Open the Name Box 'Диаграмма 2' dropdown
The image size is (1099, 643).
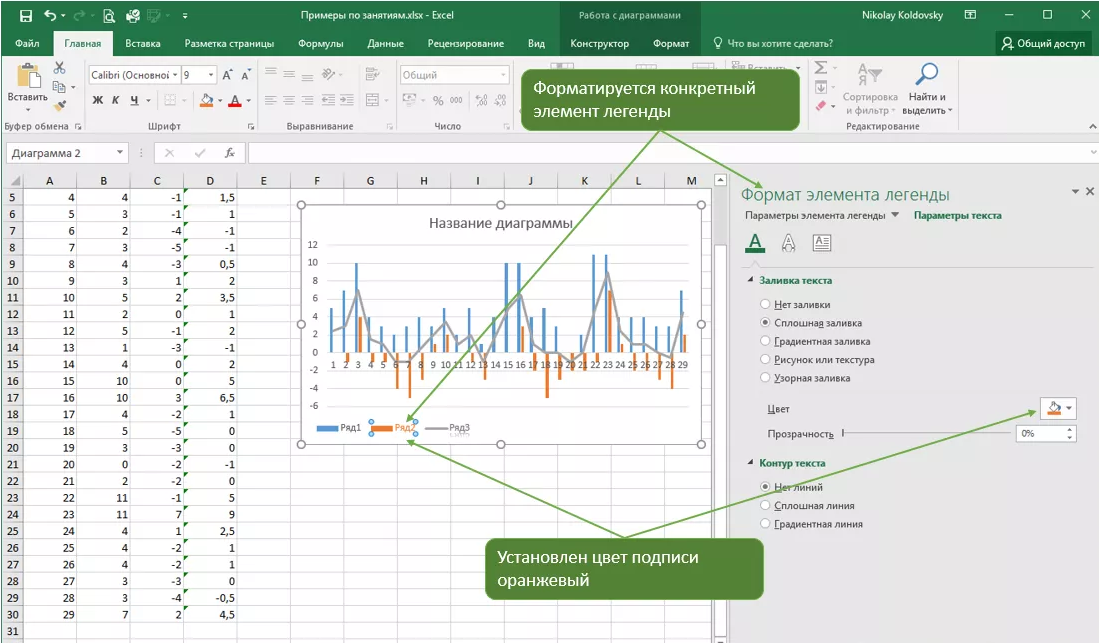pos(120,153)
